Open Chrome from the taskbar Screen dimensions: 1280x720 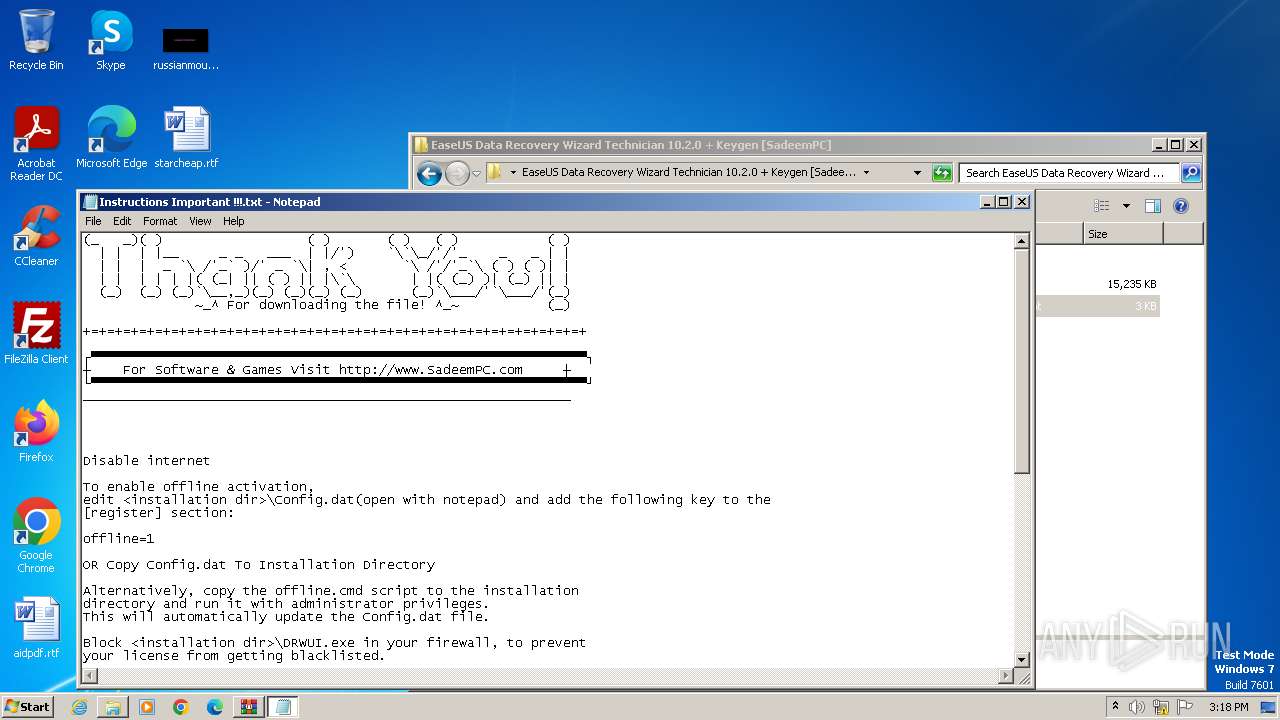181,707
